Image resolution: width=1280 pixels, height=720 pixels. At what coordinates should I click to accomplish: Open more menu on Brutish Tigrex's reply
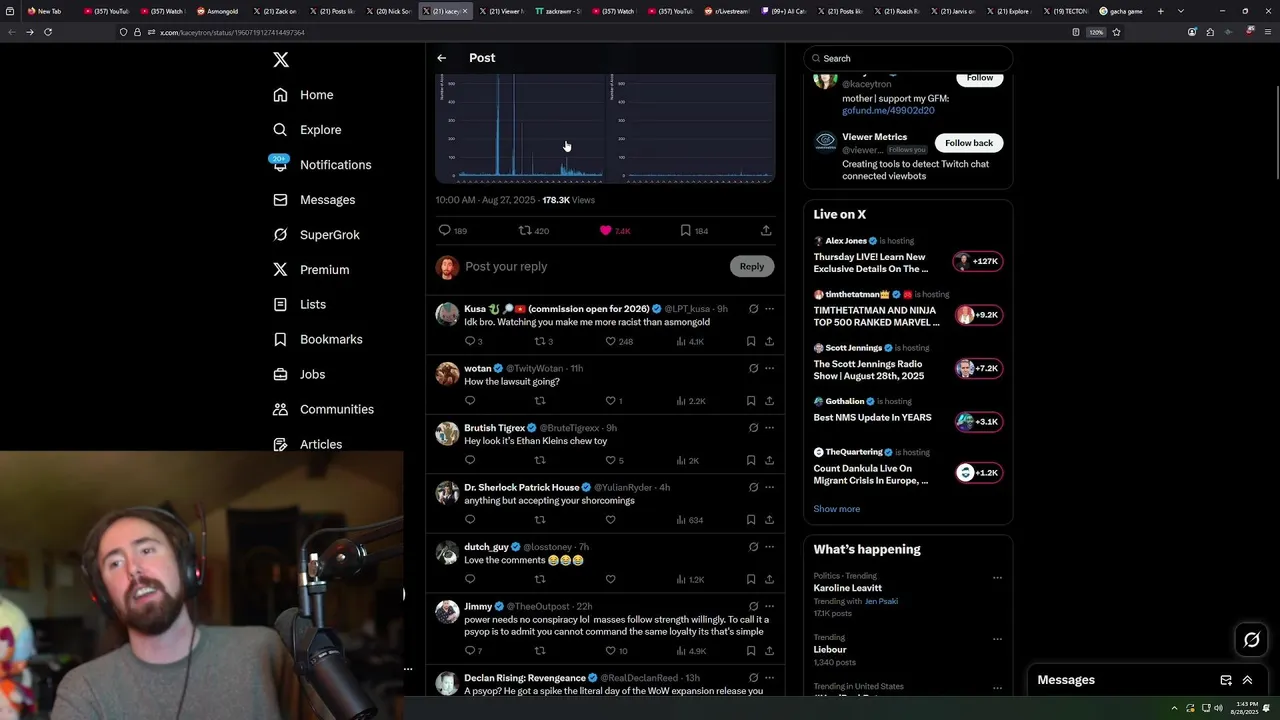769,427
